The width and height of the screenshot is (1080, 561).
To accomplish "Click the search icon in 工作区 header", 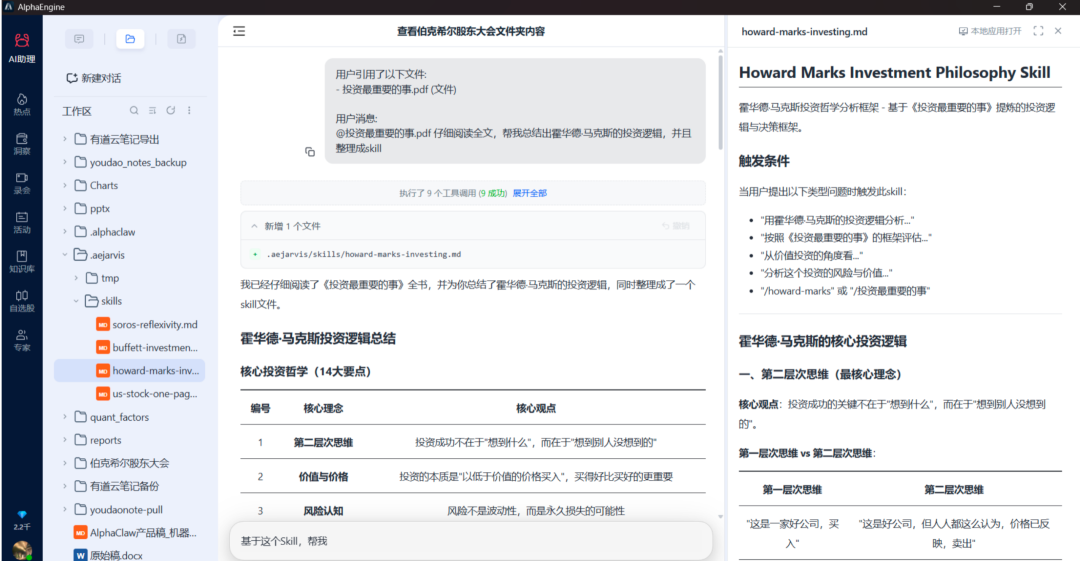I will point(134,111).
